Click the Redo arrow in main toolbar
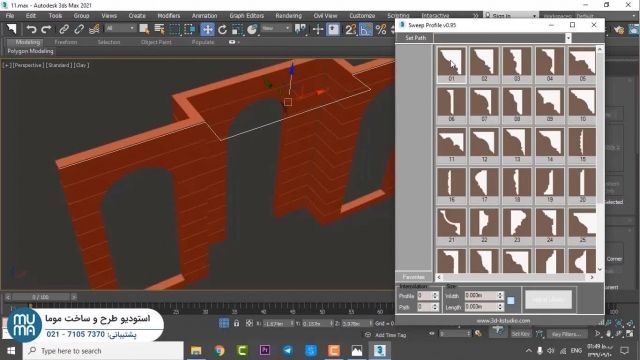 [x=47, y=29]
